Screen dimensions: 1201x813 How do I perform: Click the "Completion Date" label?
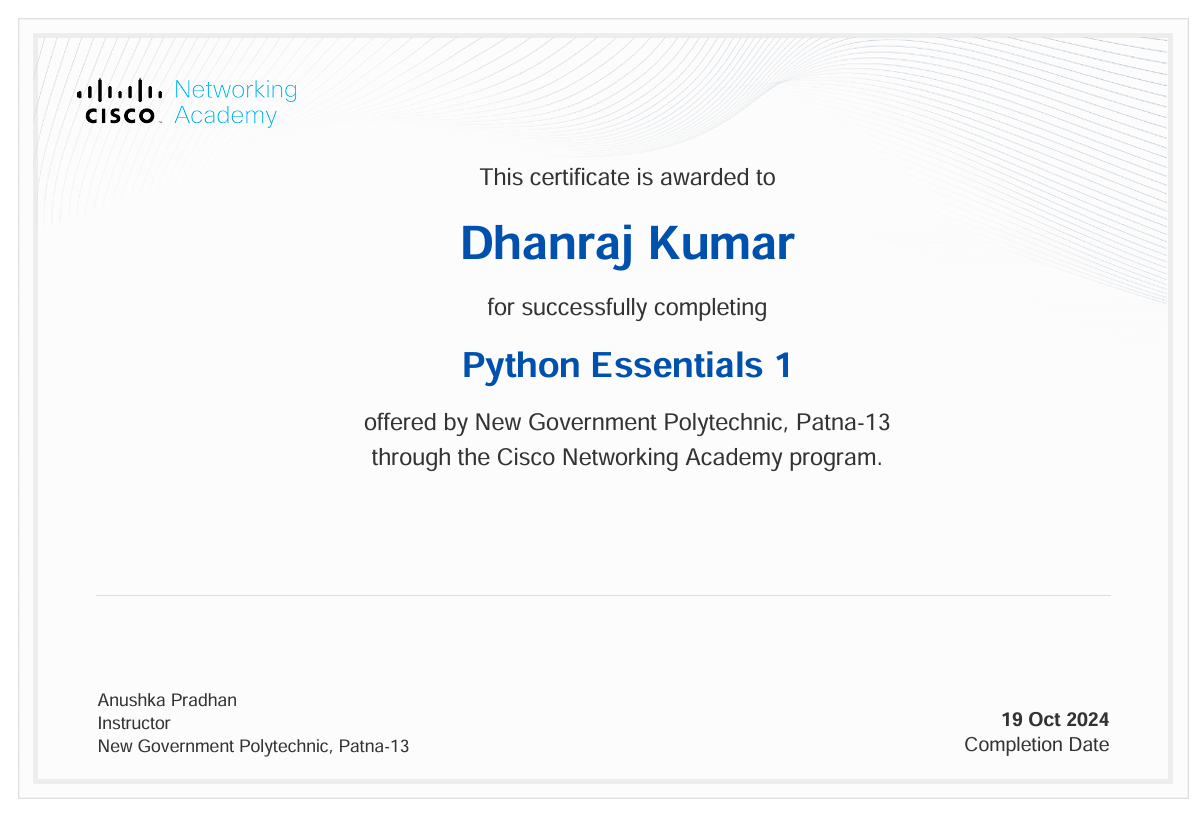pyautogui.click(x=1037, y=745)
